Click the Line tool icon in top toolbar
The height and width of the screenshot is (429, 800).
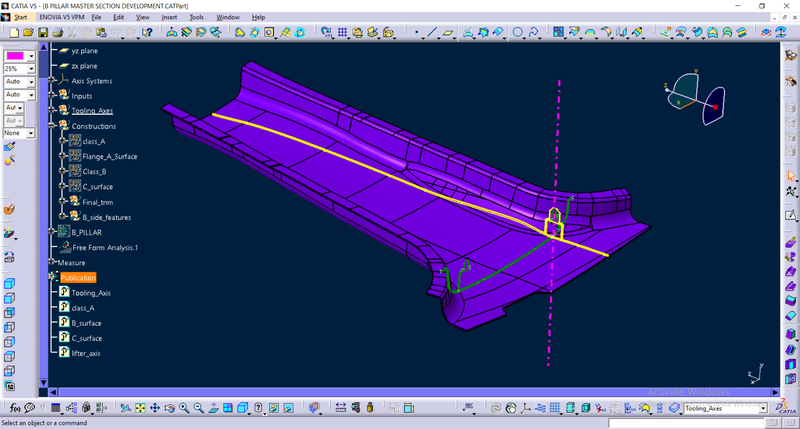432,33
